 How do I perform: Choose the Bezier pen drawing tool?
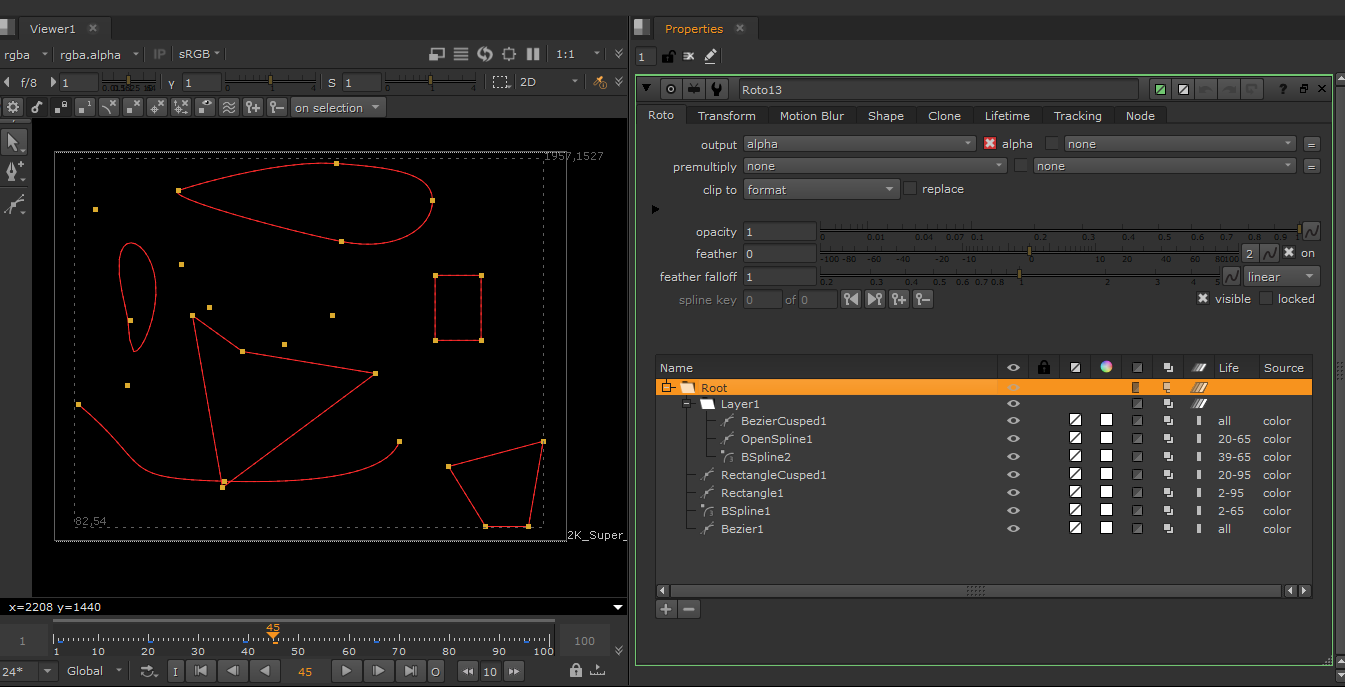pyautogui.click(x=15, y=172)
